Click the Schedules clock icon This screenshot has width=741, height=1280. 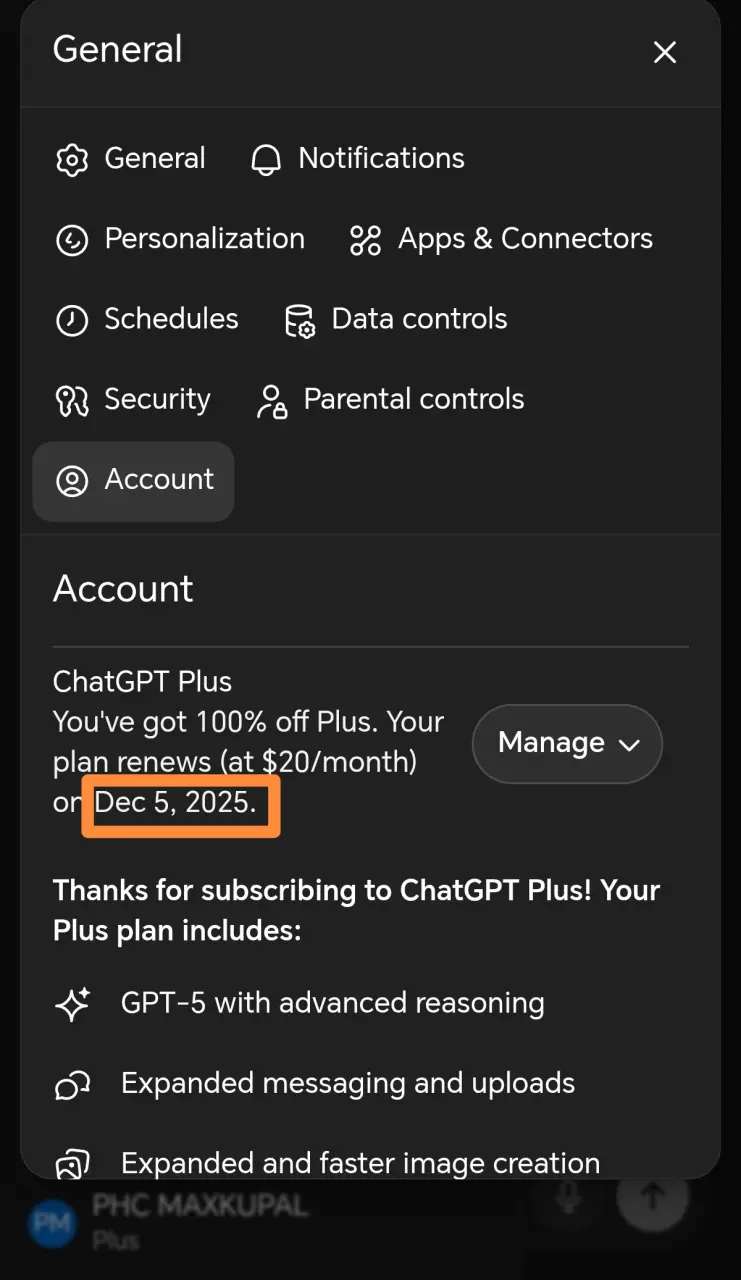point(72,320)
